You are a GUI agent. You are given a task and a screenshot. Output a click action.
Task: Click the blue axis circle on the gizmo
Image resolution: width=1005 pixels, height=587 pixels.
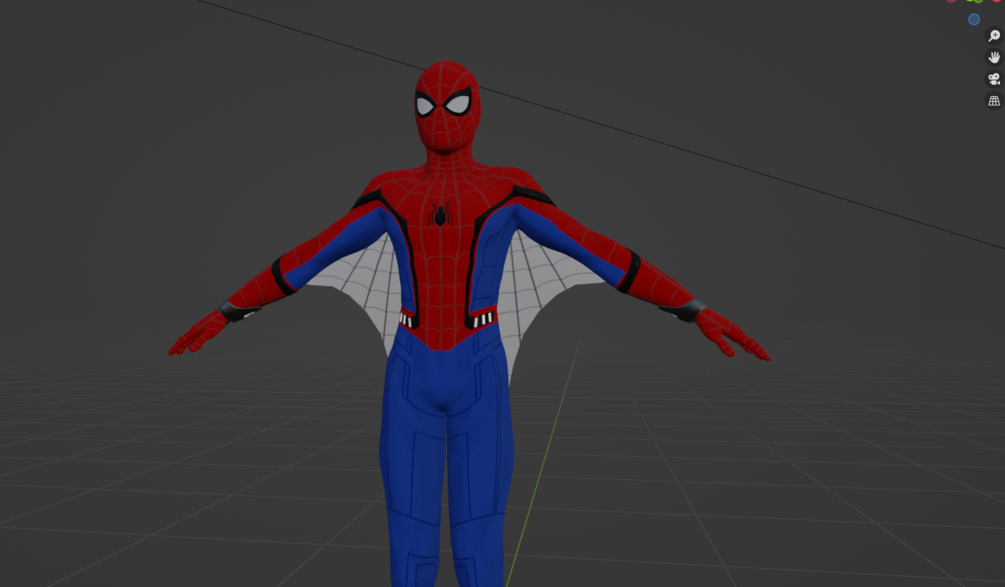[x=974, y=20]
